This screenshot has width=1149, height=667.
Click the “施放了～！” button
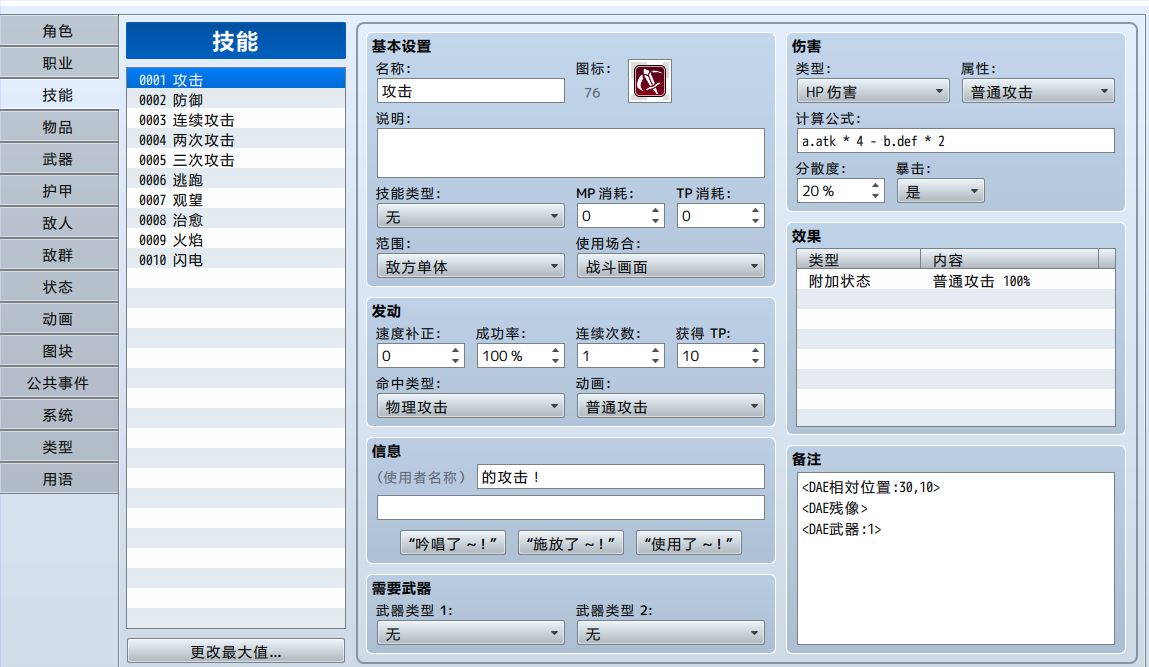point(571,543)
